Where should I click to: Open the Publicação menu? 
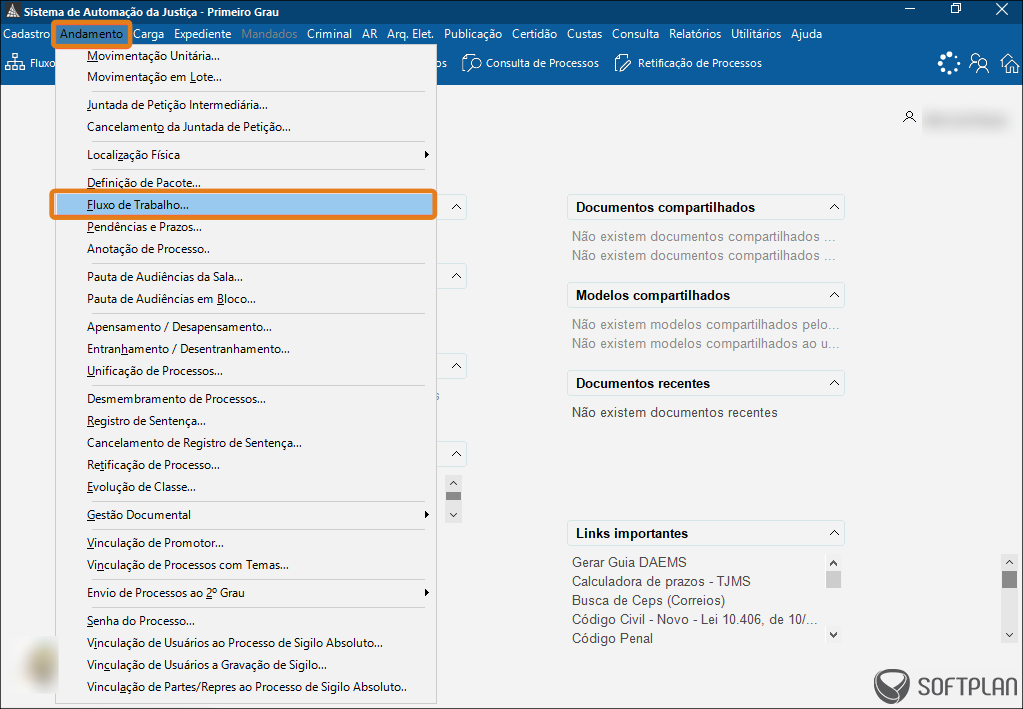(x=473, y=34)
